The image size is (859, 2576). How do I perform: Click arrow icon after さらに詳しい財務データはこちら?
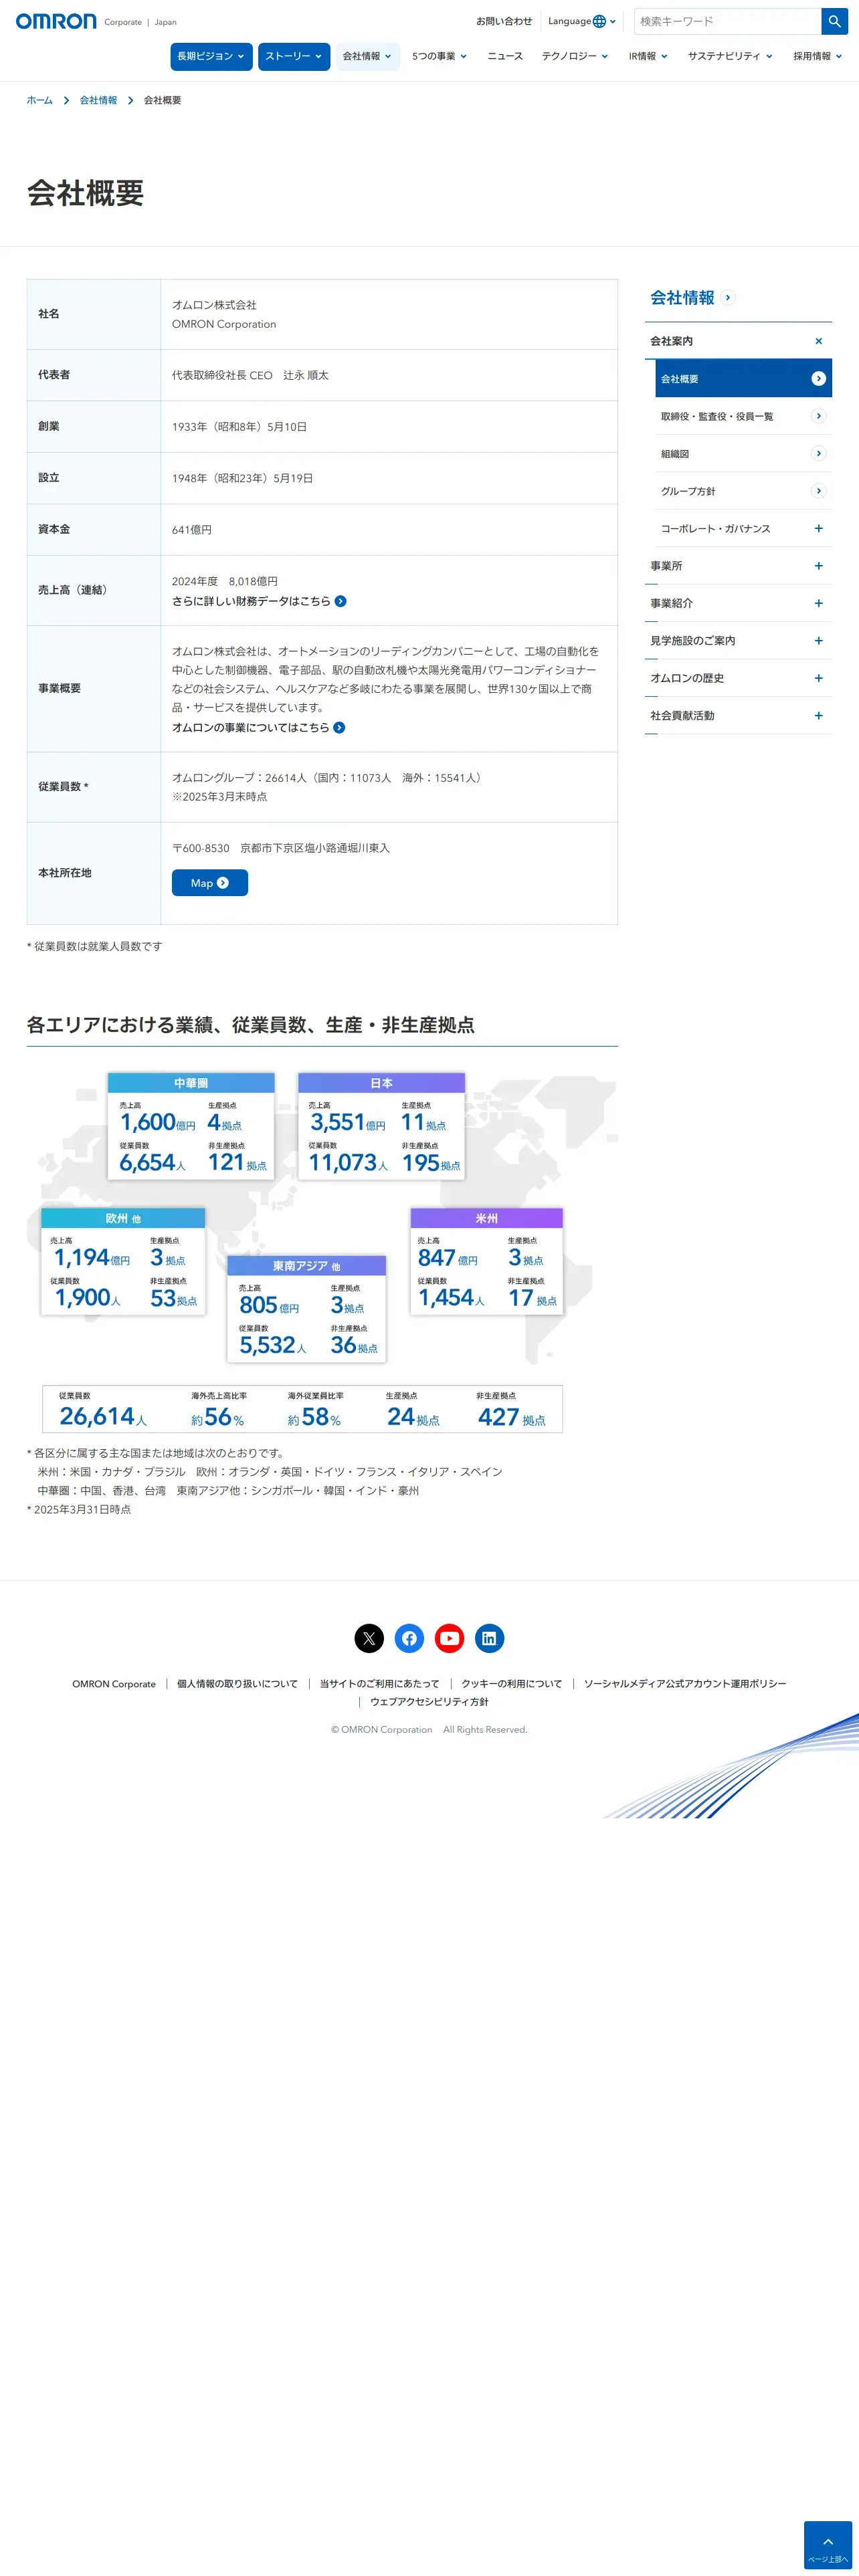point(341,601)
